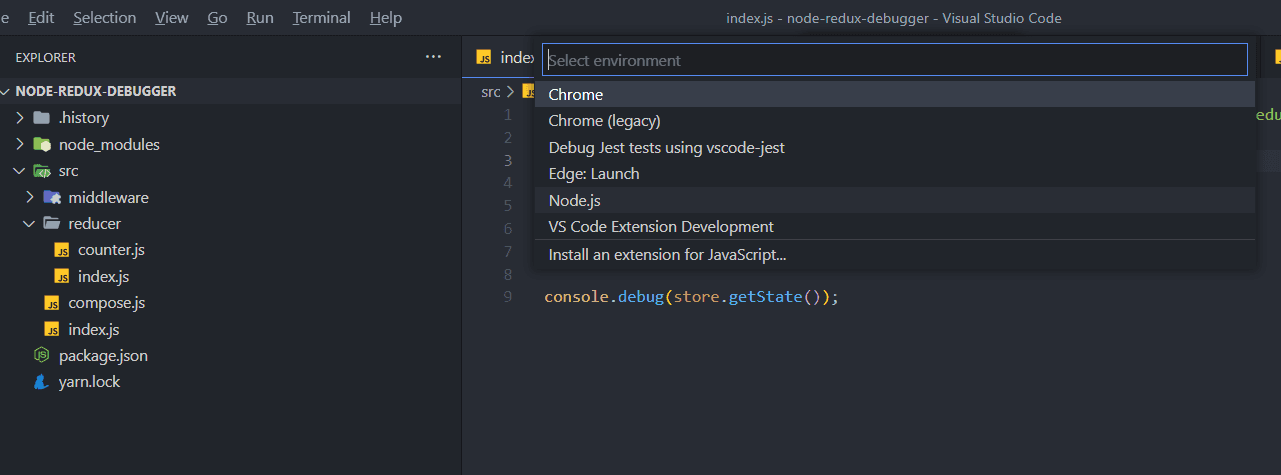Open the Help menu

tap(386, 17)
